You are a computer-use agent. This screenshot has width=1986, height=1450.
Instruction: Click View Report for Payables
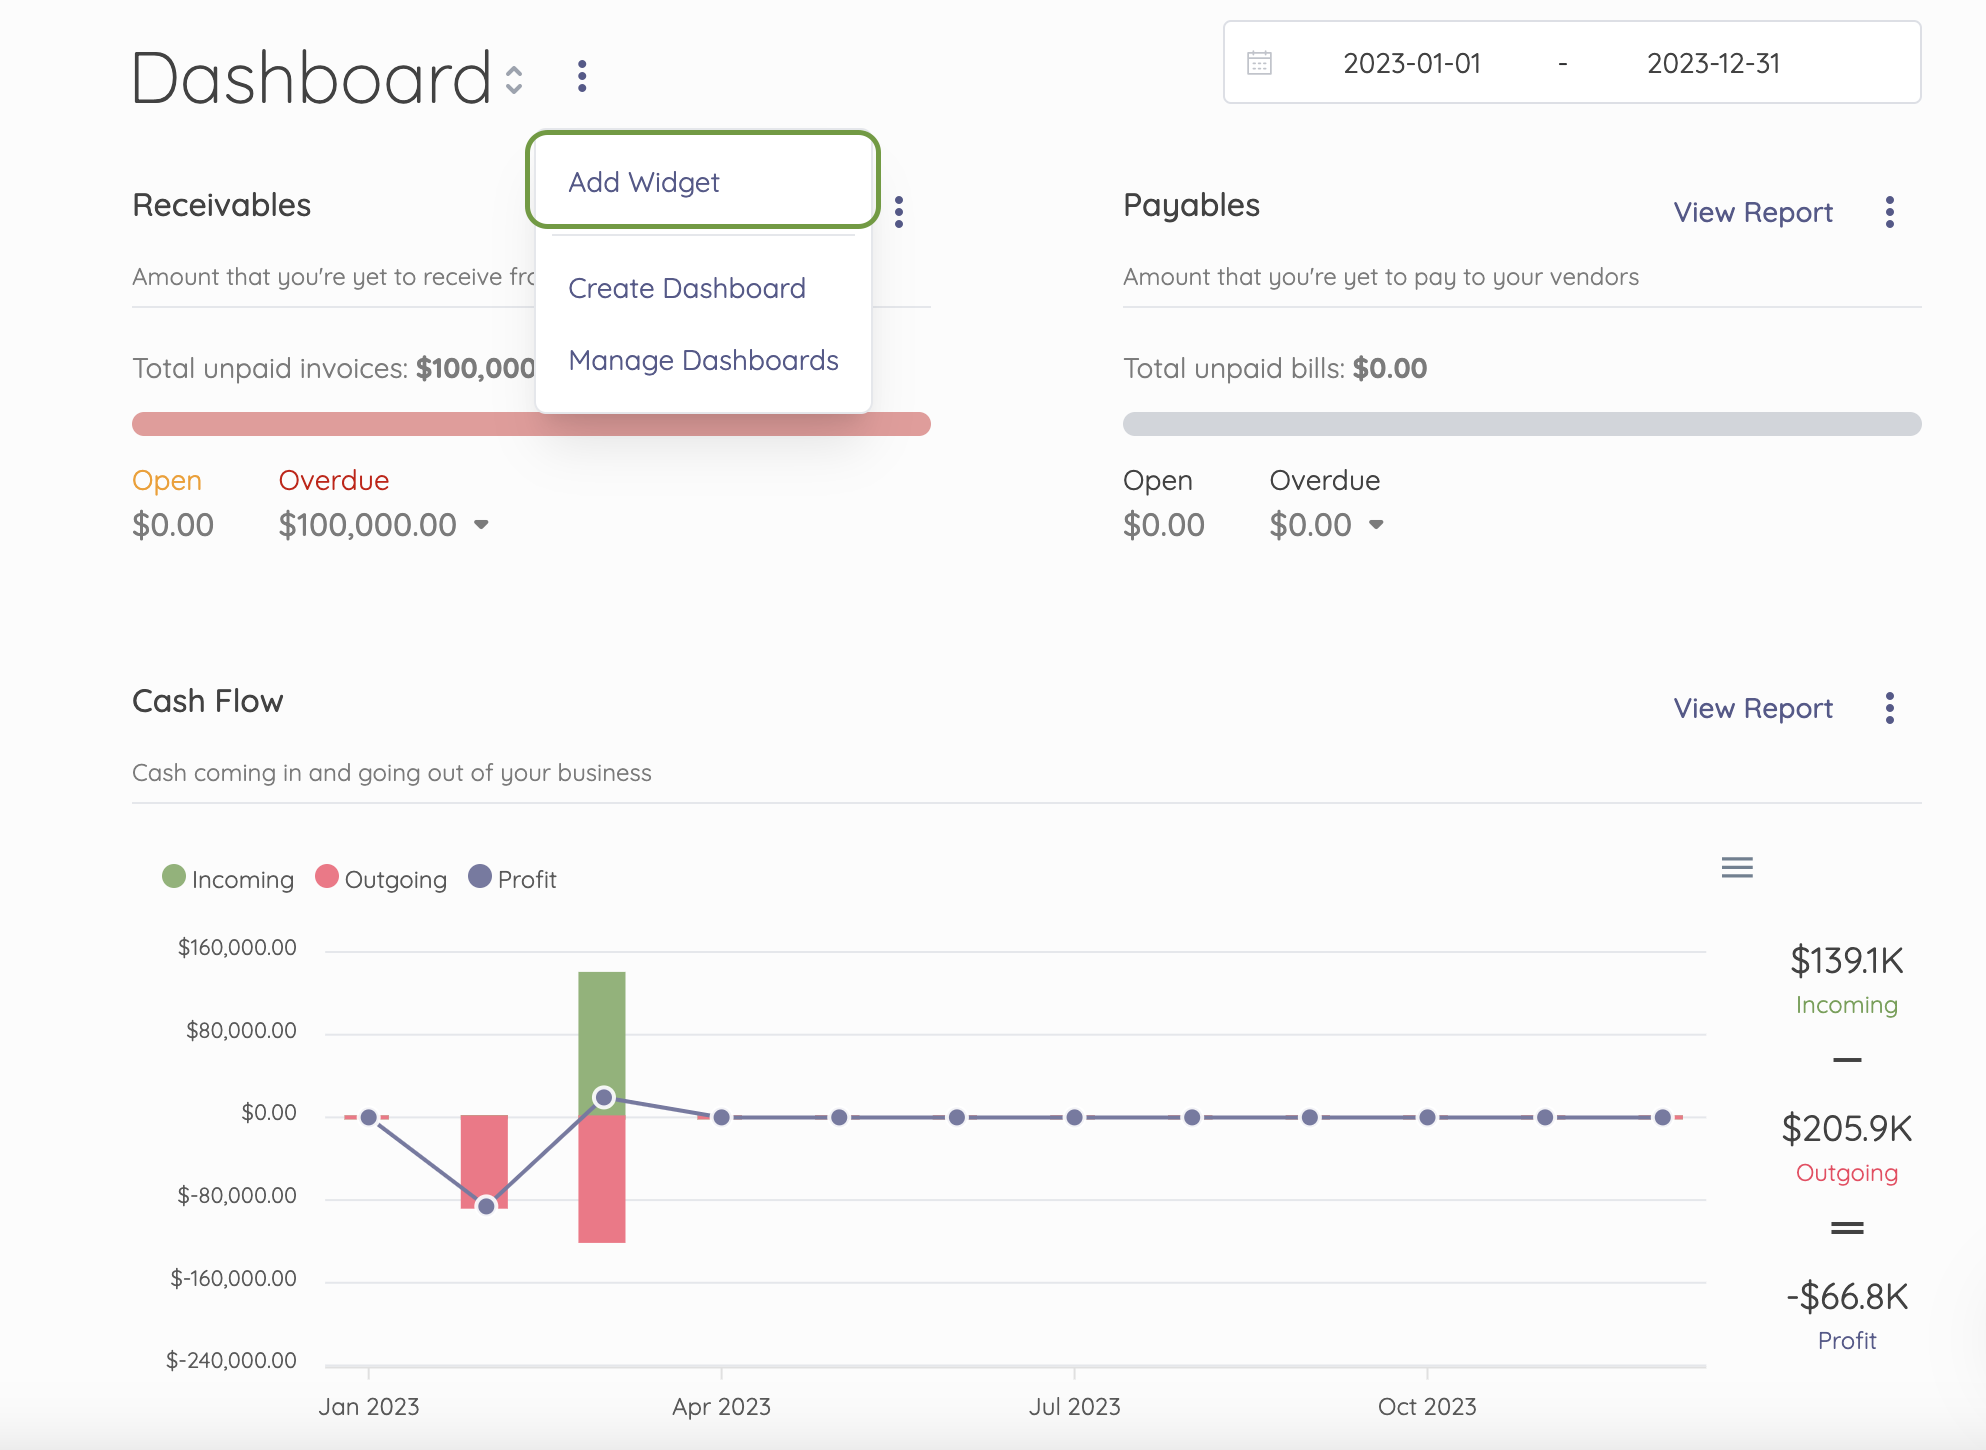pyautogui.click(x=1752, y=211)
